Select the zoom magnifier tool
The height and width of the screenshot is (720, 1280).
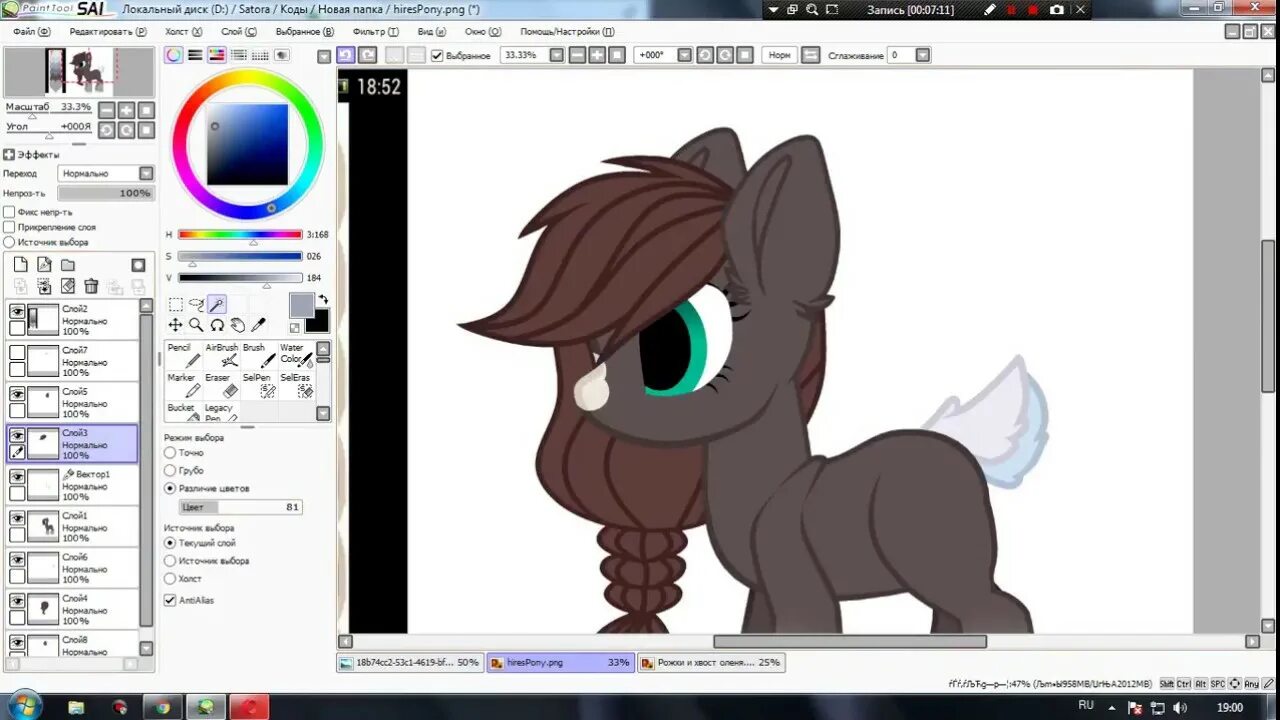[x=196, y=325]
